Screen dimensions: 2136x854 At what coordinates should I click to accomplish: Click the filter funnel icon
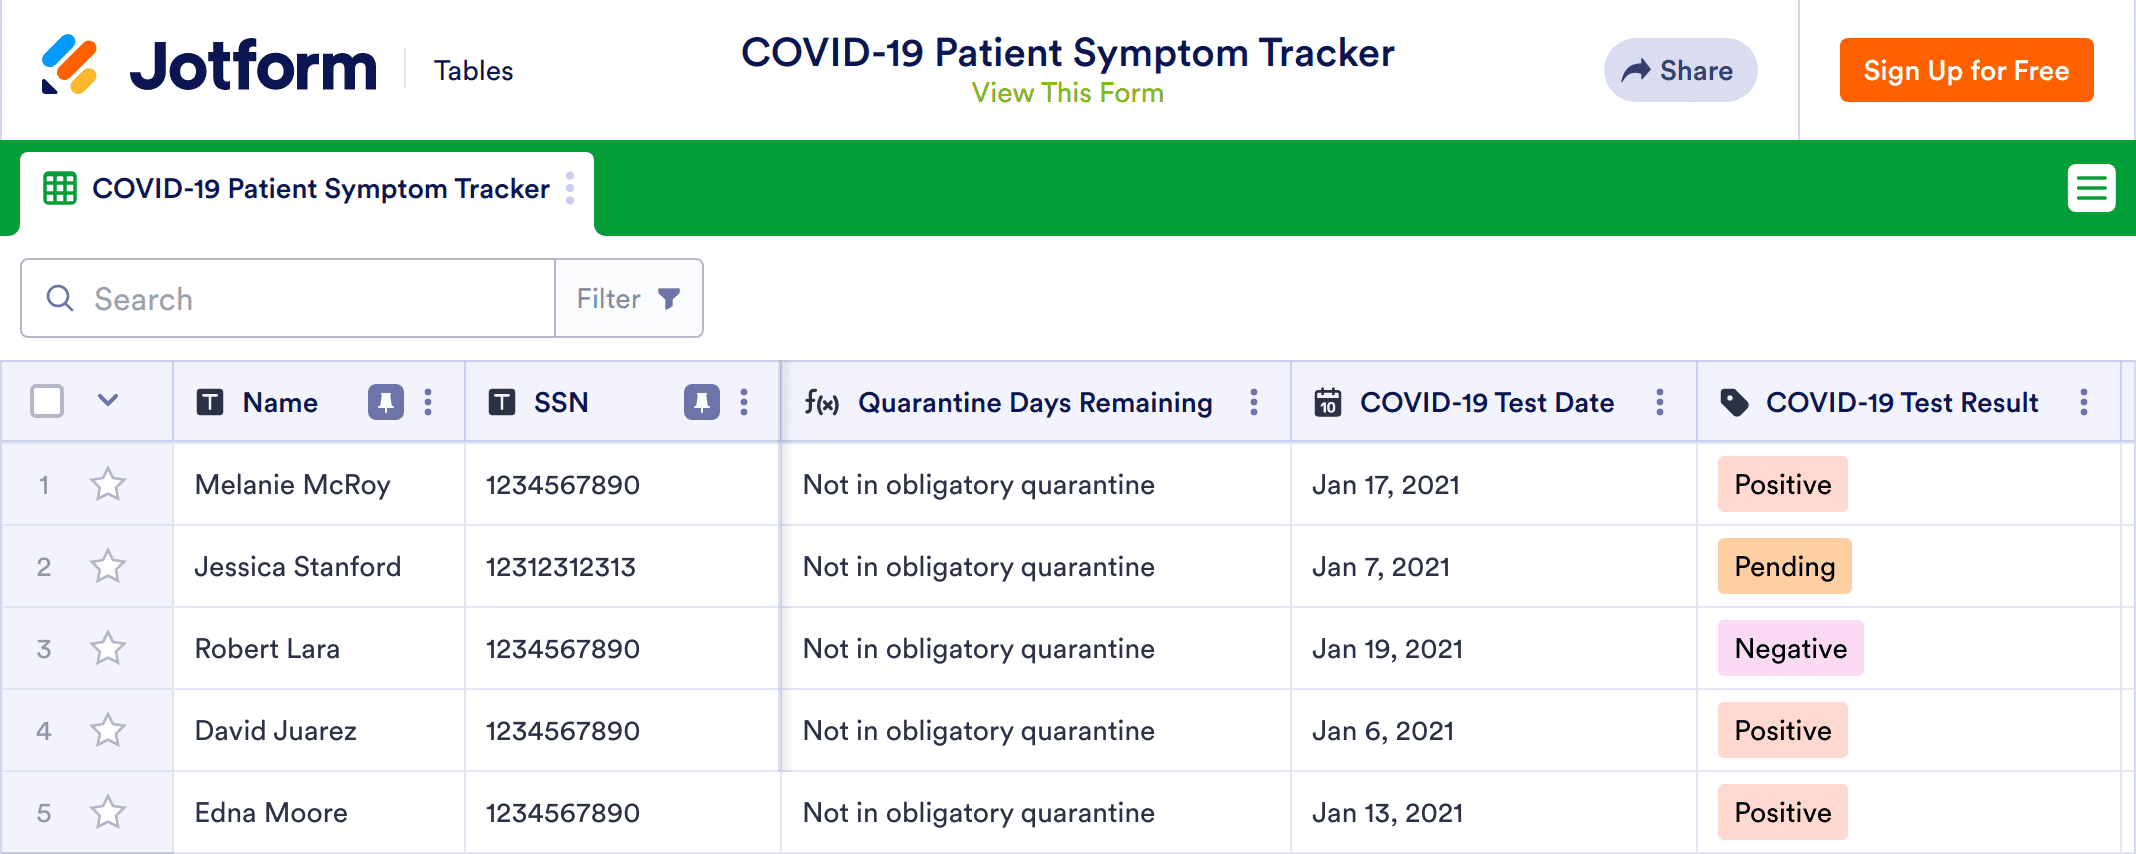[x=669, y=298]
